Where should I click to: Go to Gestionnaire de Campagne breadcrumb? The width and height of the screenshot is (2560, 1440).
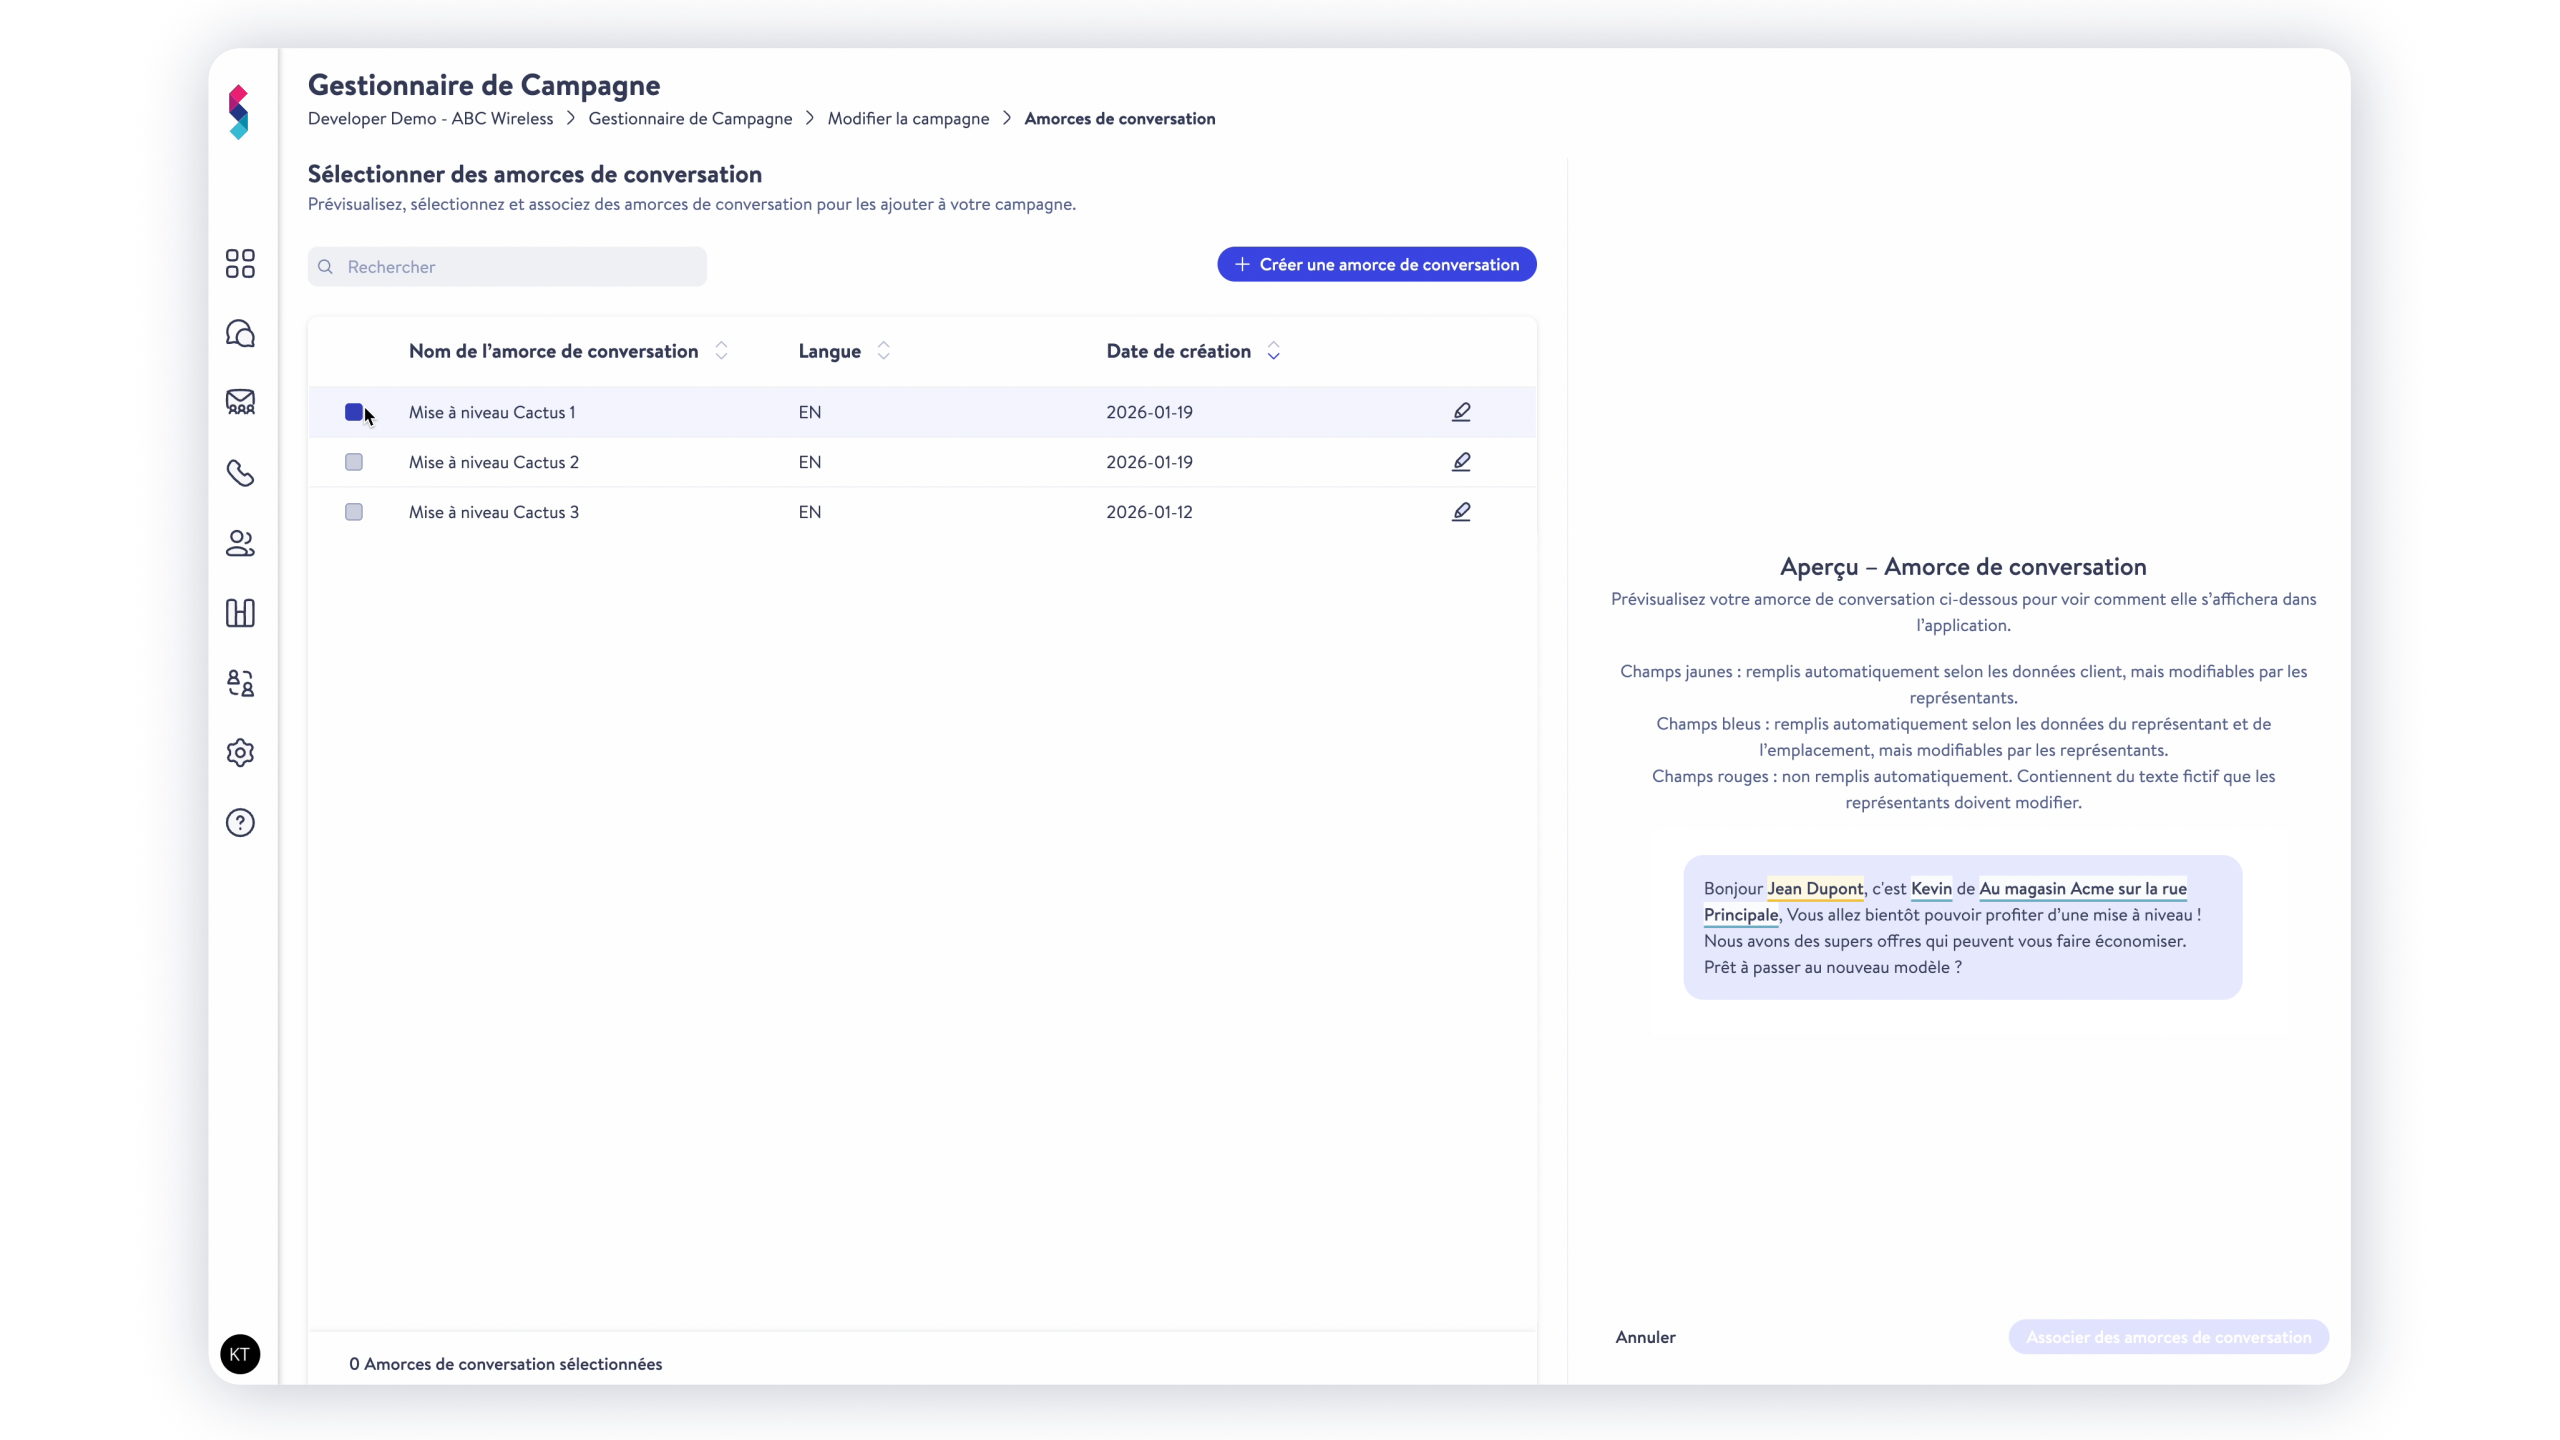690,118
